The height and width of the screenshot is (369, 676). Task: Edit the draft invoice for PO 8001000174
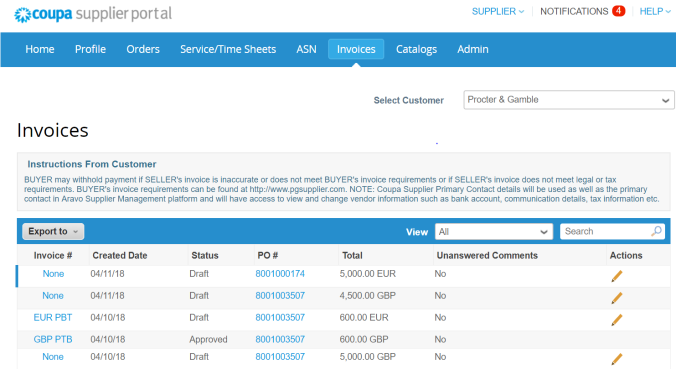[617, 276]
